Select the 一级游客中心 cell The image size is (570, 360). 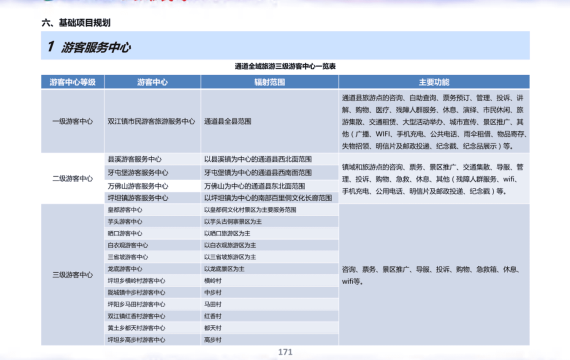click(x=73, y=121)
